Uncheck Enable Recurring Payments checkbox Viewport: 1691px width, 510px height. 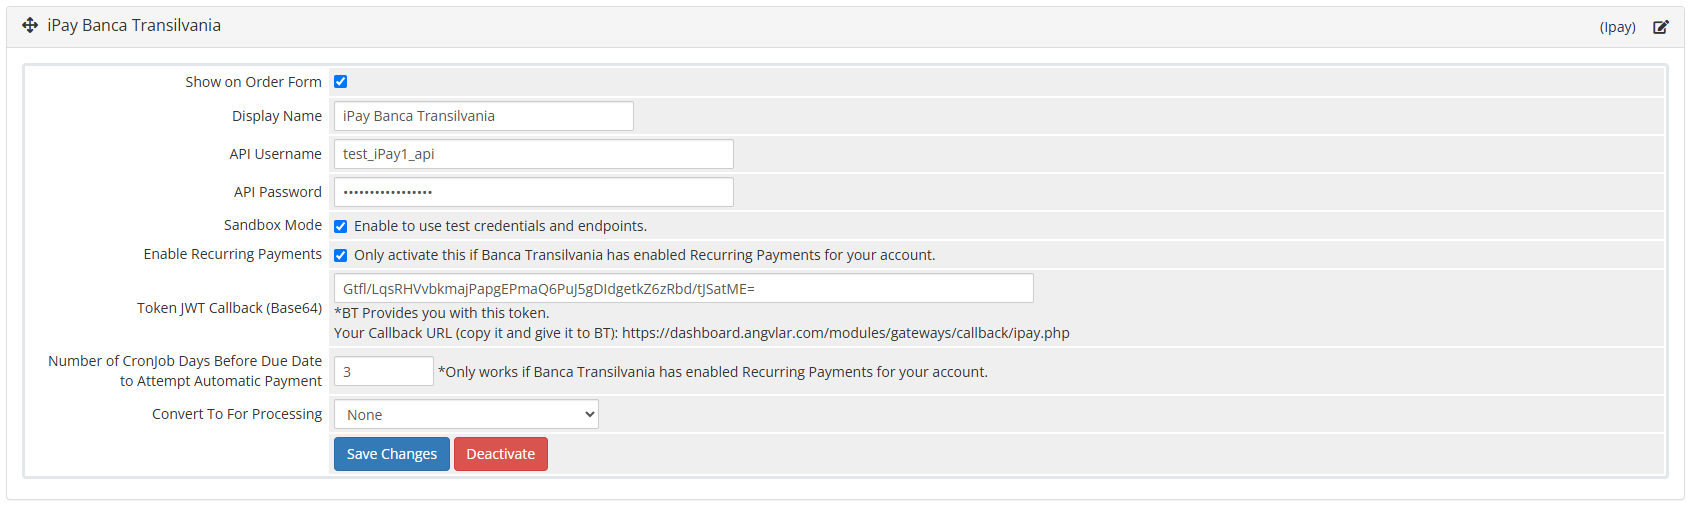[x=340, y=255]
